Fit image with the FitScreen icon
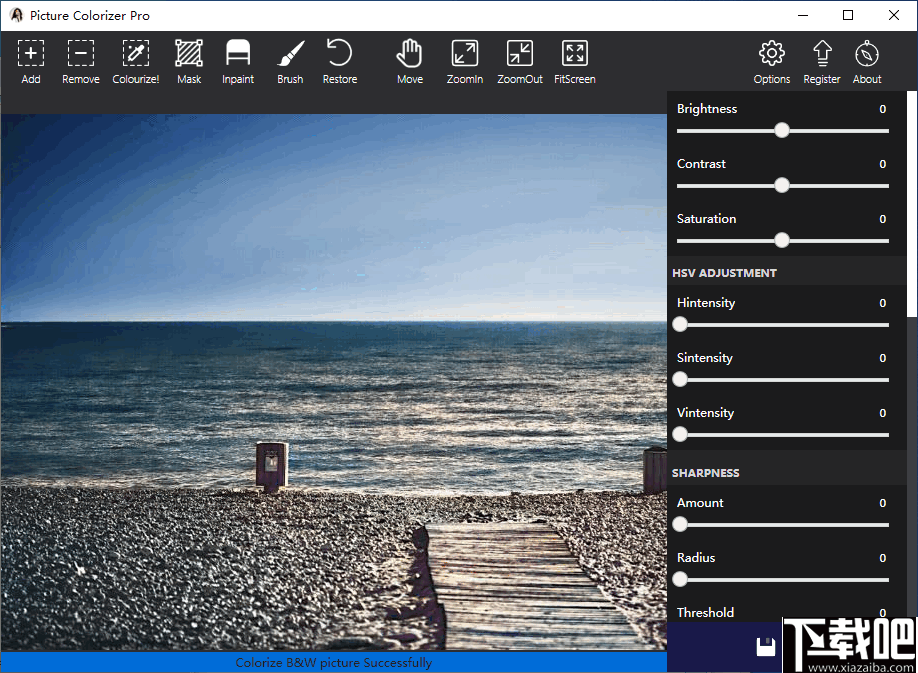 [x=574, y=60]
